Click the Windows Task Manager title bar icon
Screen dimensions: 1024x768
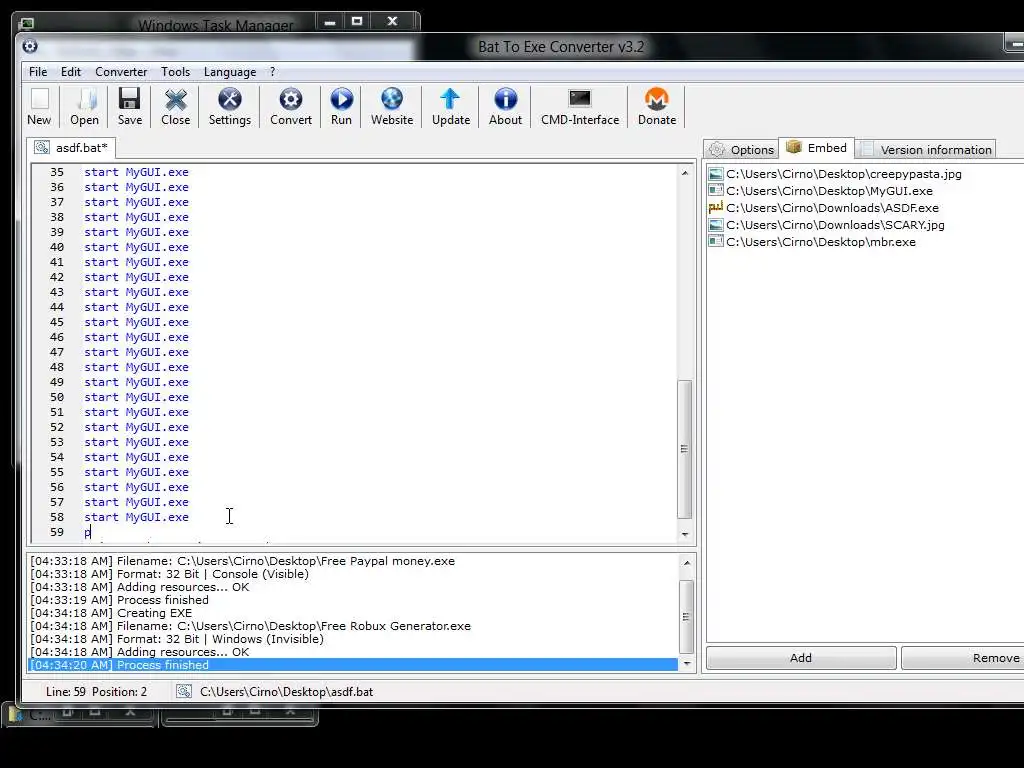(x=27, y=24)
